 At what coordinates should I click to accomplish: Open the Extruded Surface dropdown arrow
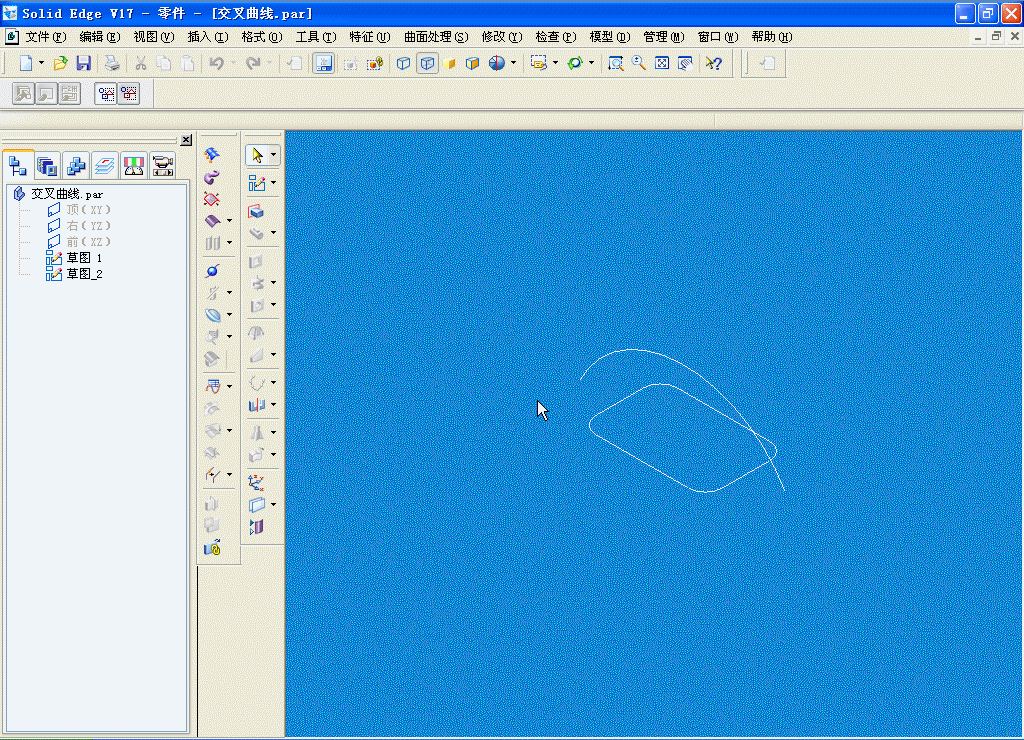coord(229,221)
